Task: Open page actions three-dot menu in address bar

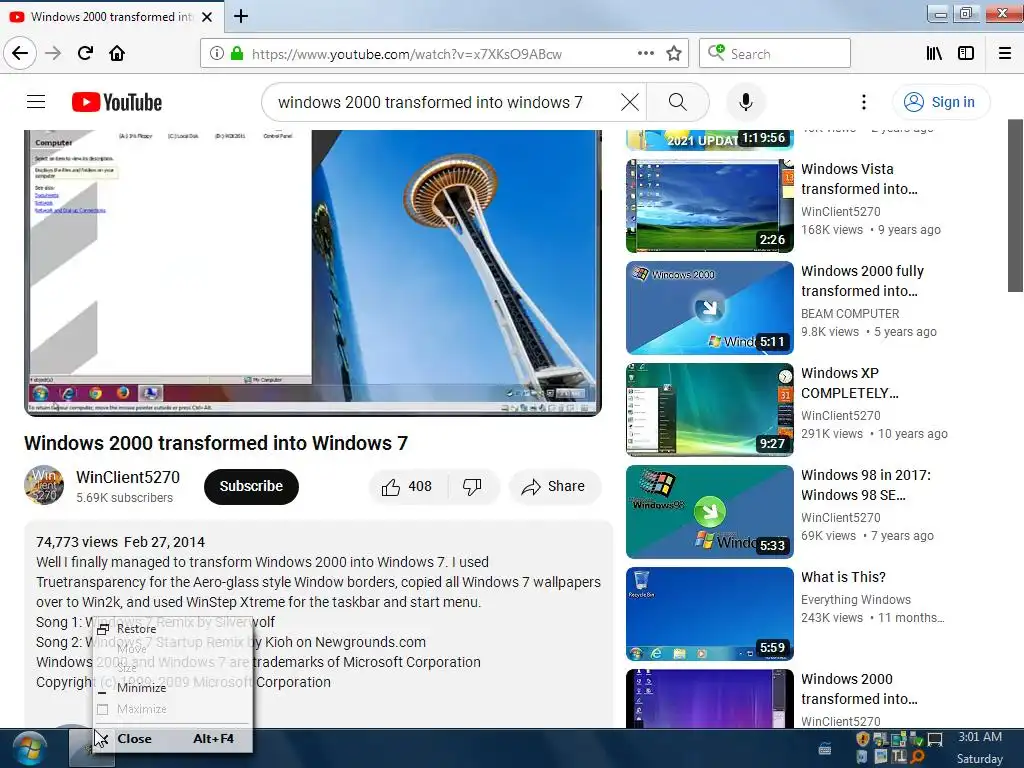Action: [646, 54]
